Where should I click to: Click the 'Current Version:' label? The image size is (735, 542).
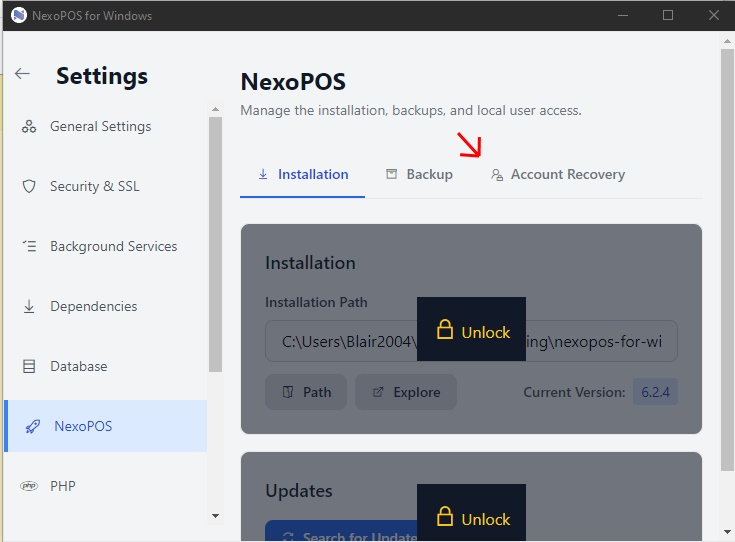(574, 392)
